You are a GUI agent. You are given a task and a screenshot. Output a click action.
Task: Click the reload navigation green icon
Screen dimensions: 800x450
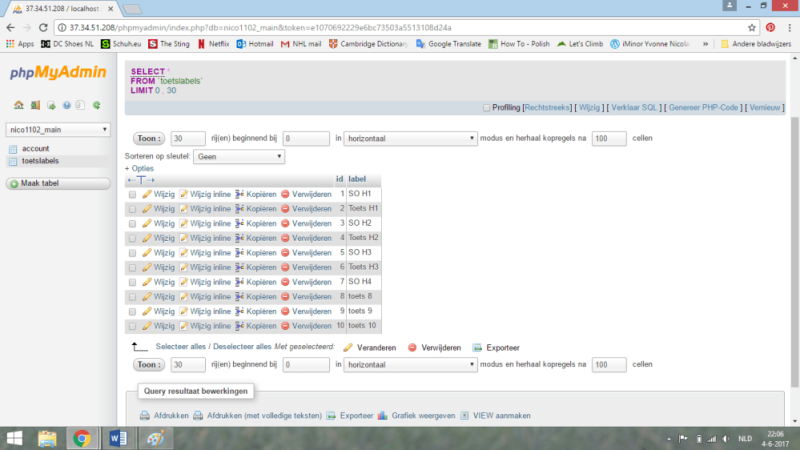(96, 105)
